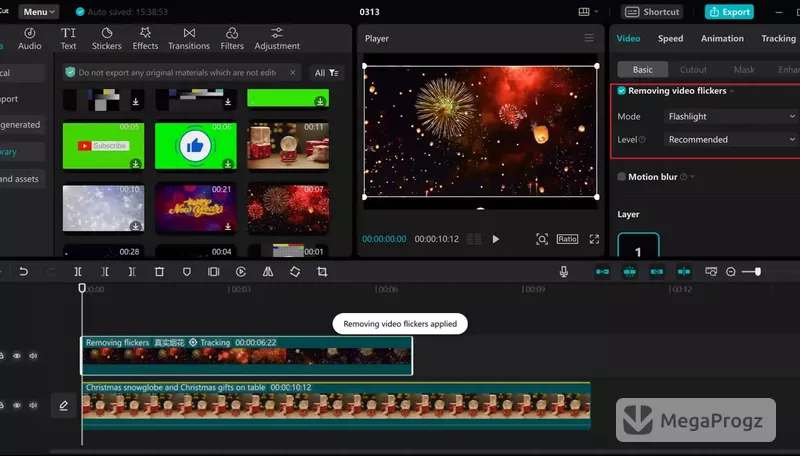
Task: Click the Shortcut button
Action: pyautogui.click(x=653, y=12)
